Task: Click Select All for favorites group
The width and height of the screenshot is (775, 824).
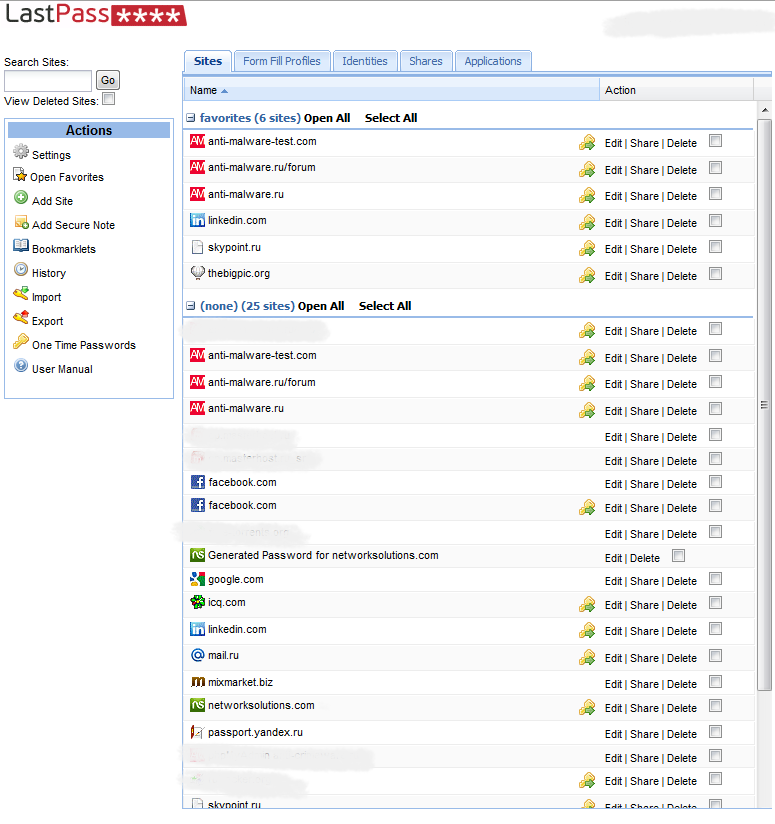Action: pos(391,118)
